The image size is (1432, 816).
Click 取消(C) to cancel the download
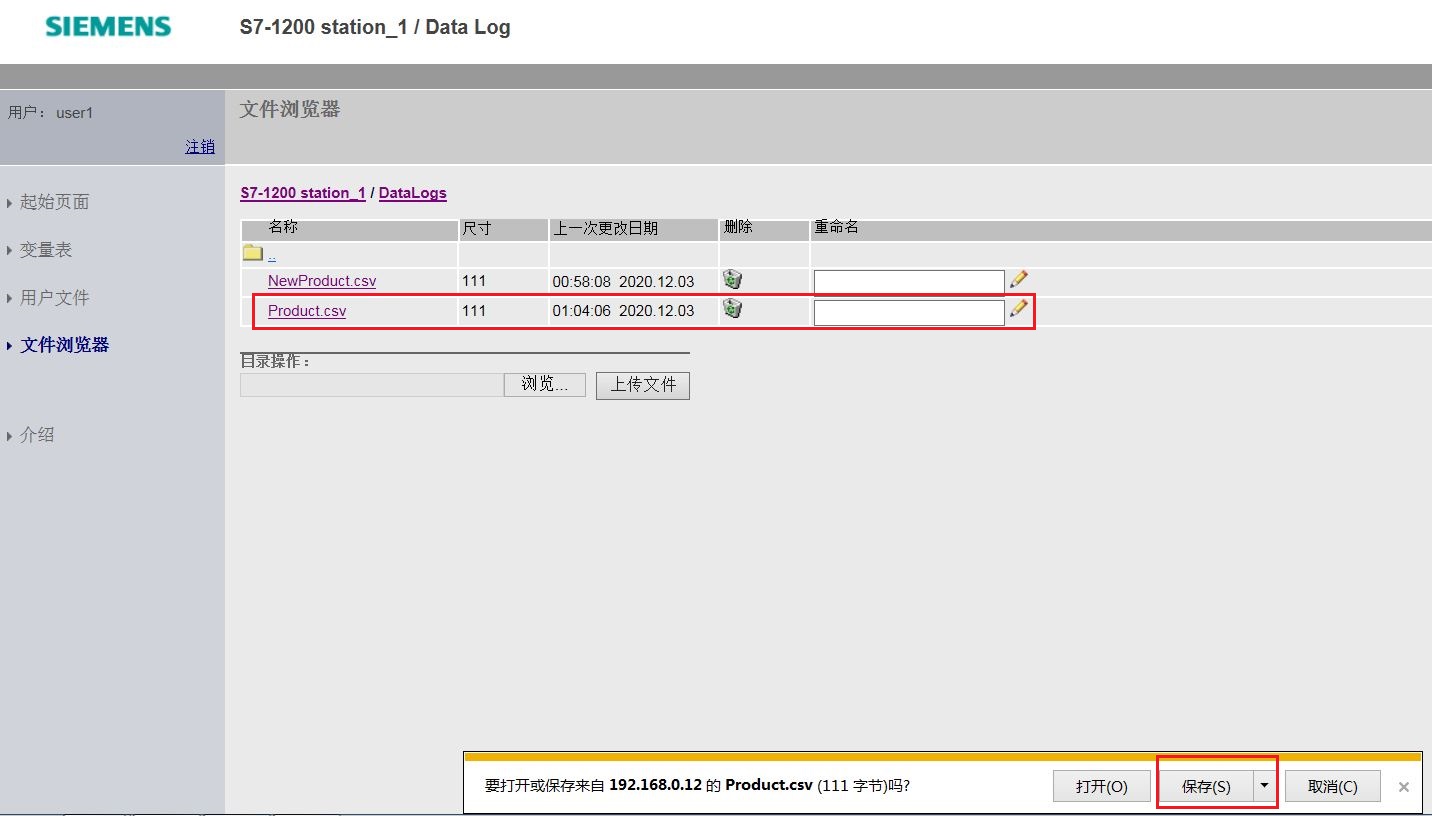coord(1333,786)
